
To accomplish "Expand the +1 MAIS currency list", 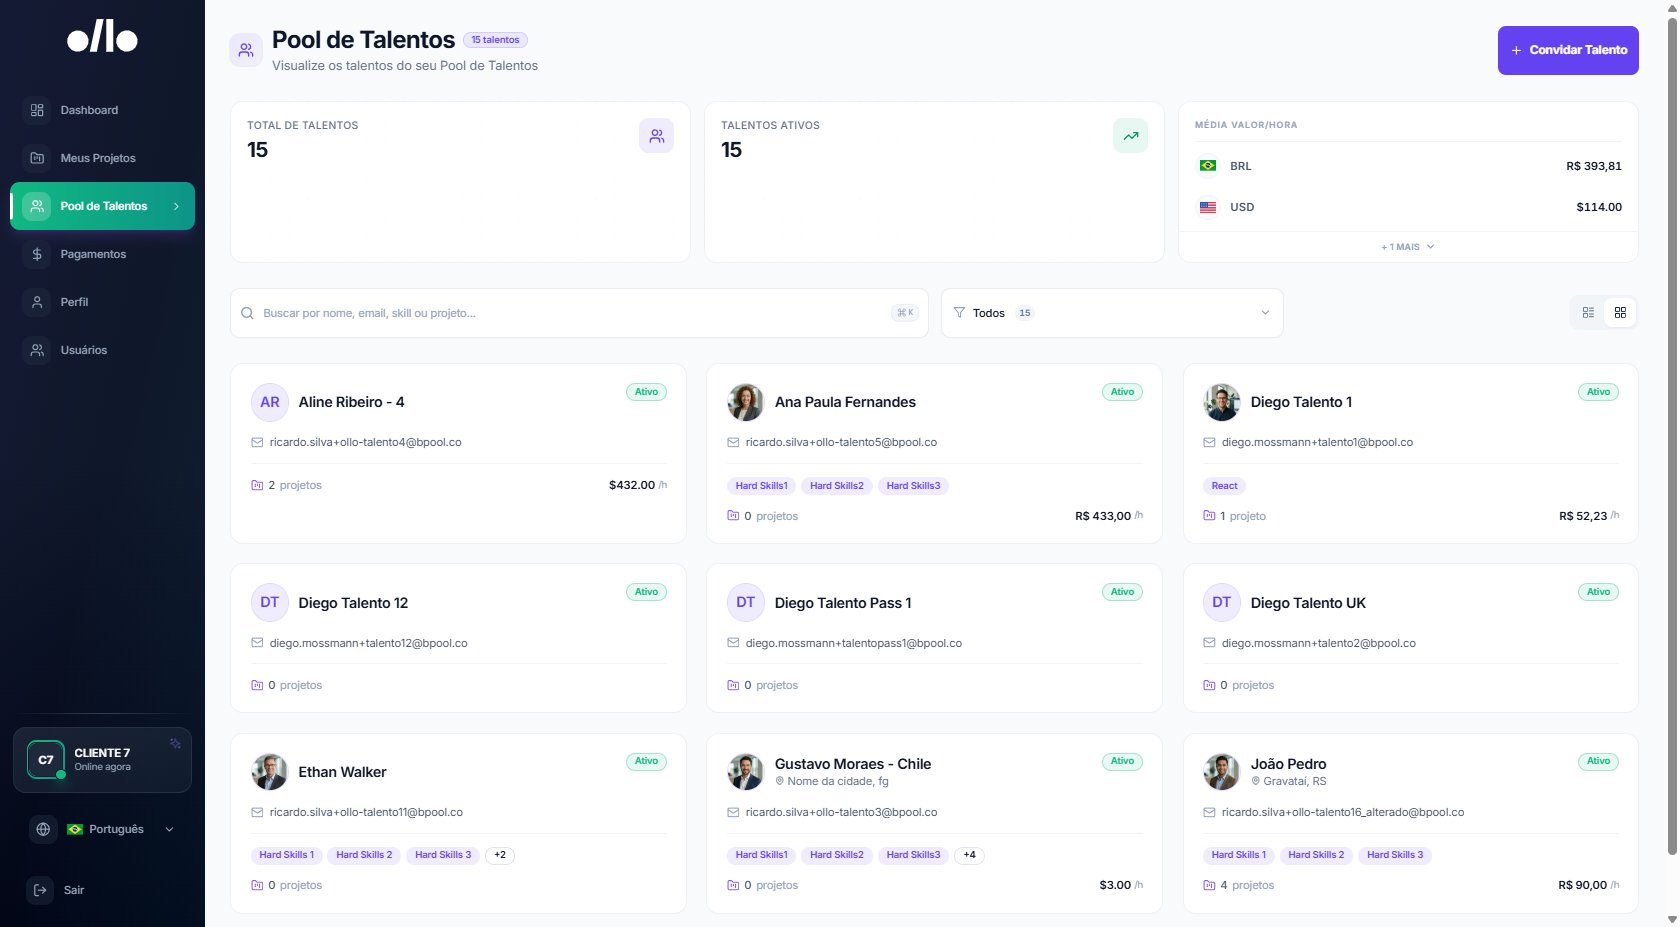I will (1408, 247).
